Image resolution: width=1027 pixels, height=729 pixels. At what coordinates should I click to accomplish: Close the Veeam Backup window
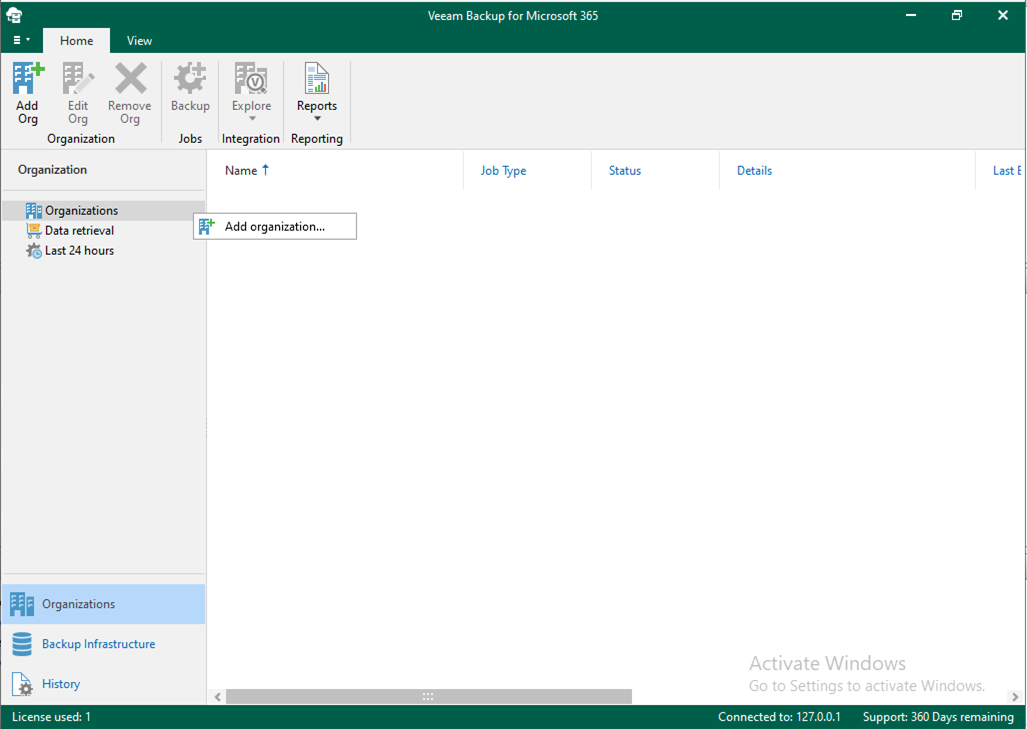(1003, 15)
